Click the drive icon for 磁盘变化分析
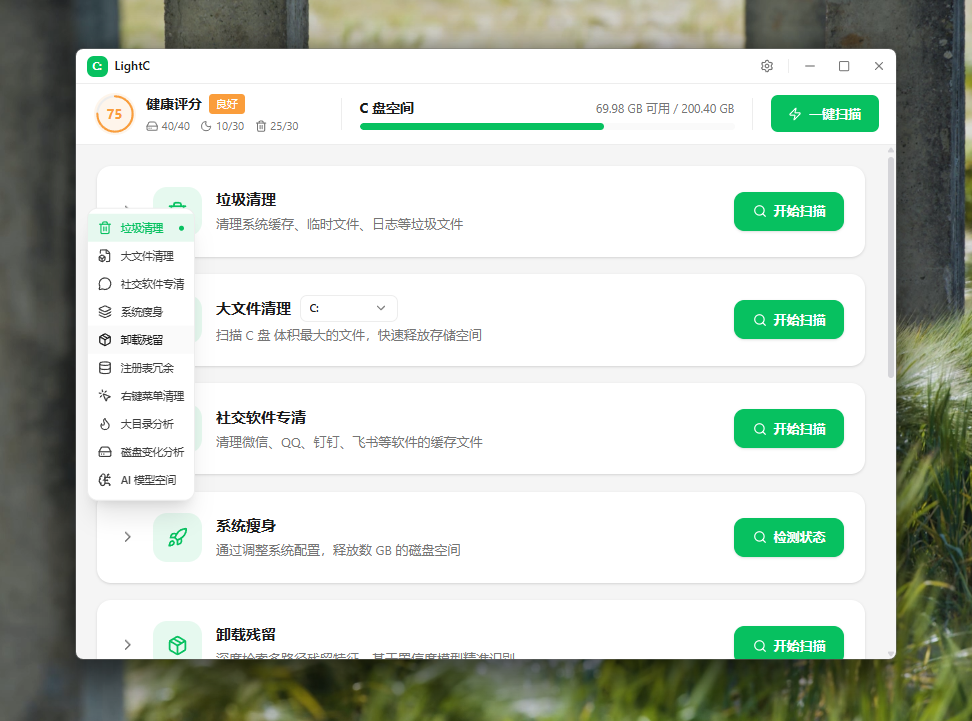The width and height of the screenshot is (972, 721). pos(105,452)
